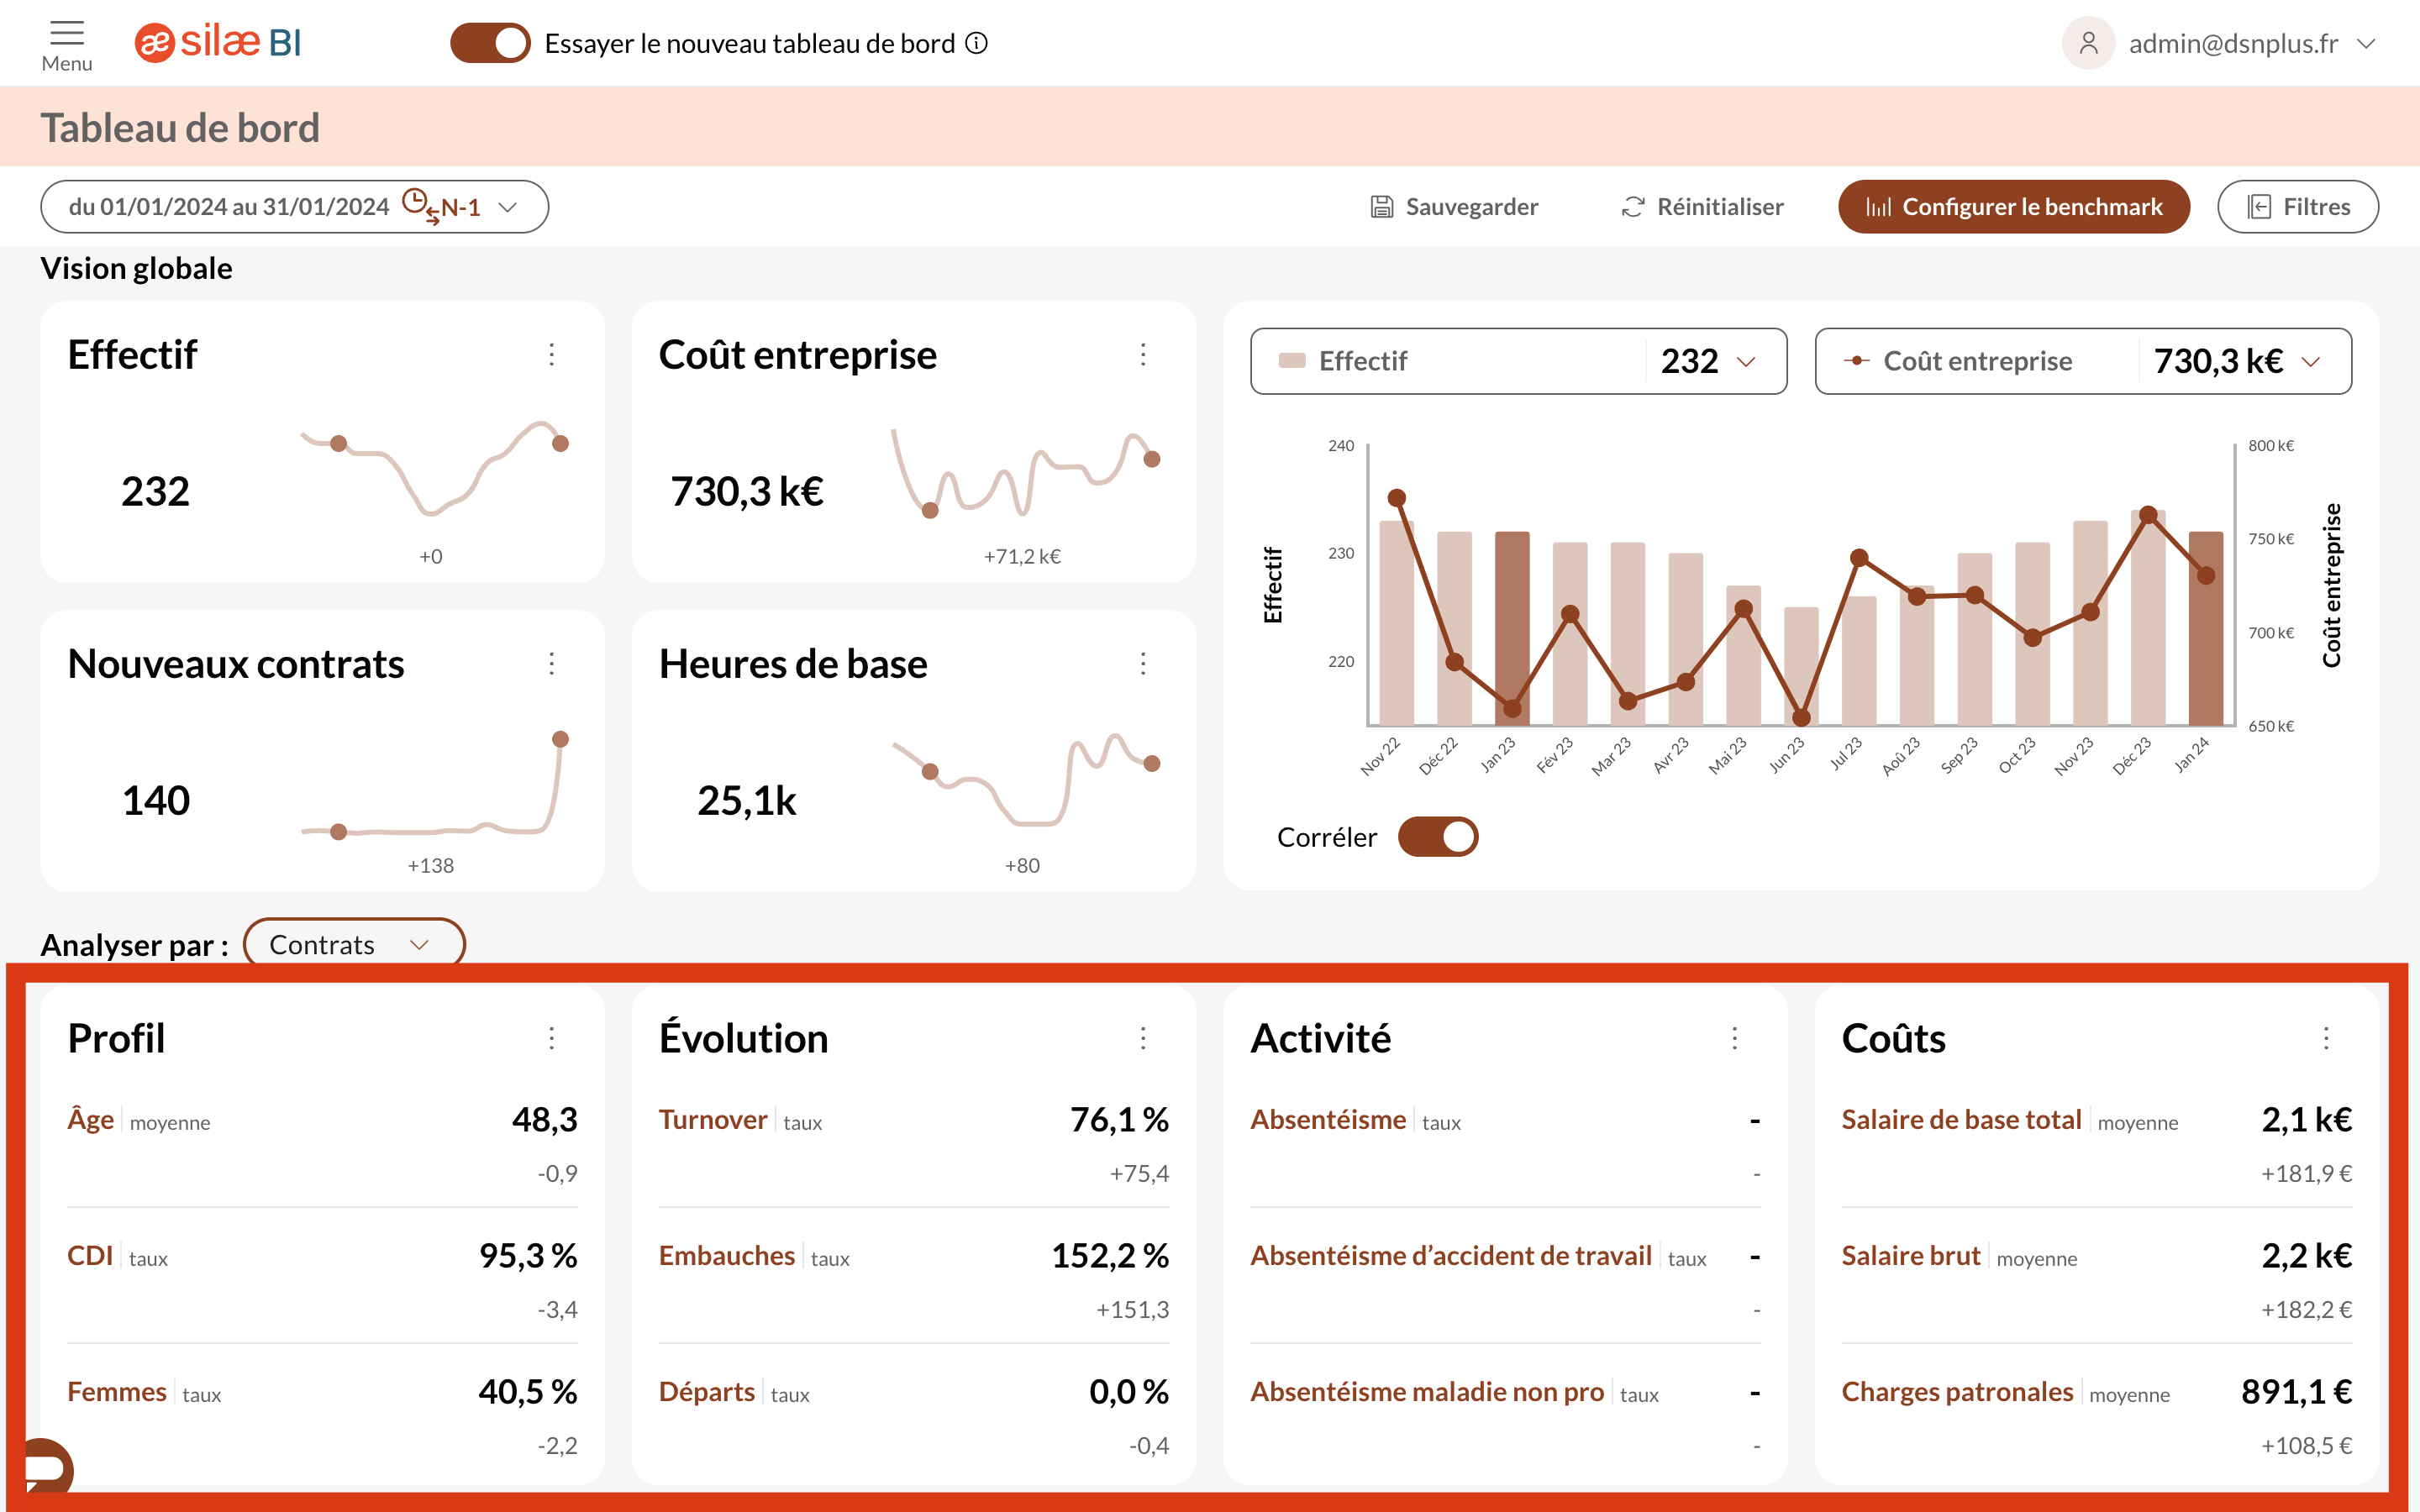The image size is (2420, 1512).
Task: Open the Absentéisme taux indicator link
Action: click(x=1328, y=1119)
